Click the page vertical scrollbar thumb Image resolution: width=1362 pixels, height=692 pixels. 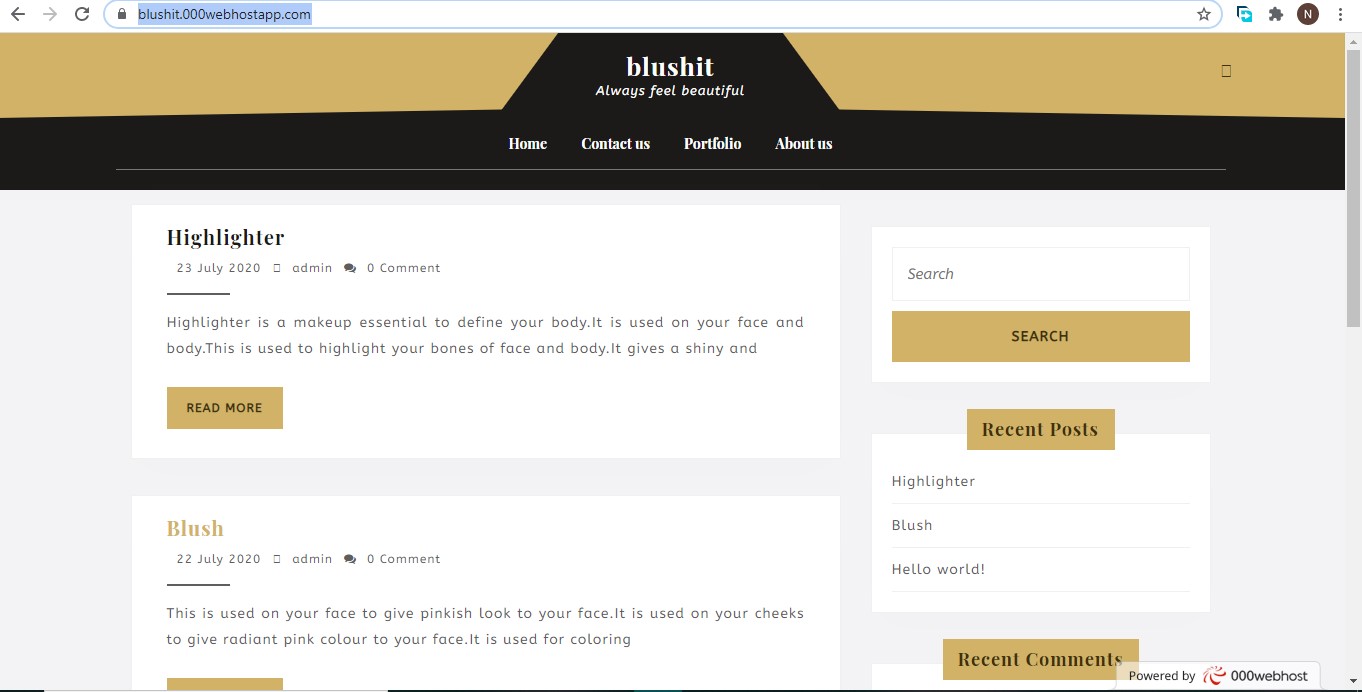pos(1353,188)
